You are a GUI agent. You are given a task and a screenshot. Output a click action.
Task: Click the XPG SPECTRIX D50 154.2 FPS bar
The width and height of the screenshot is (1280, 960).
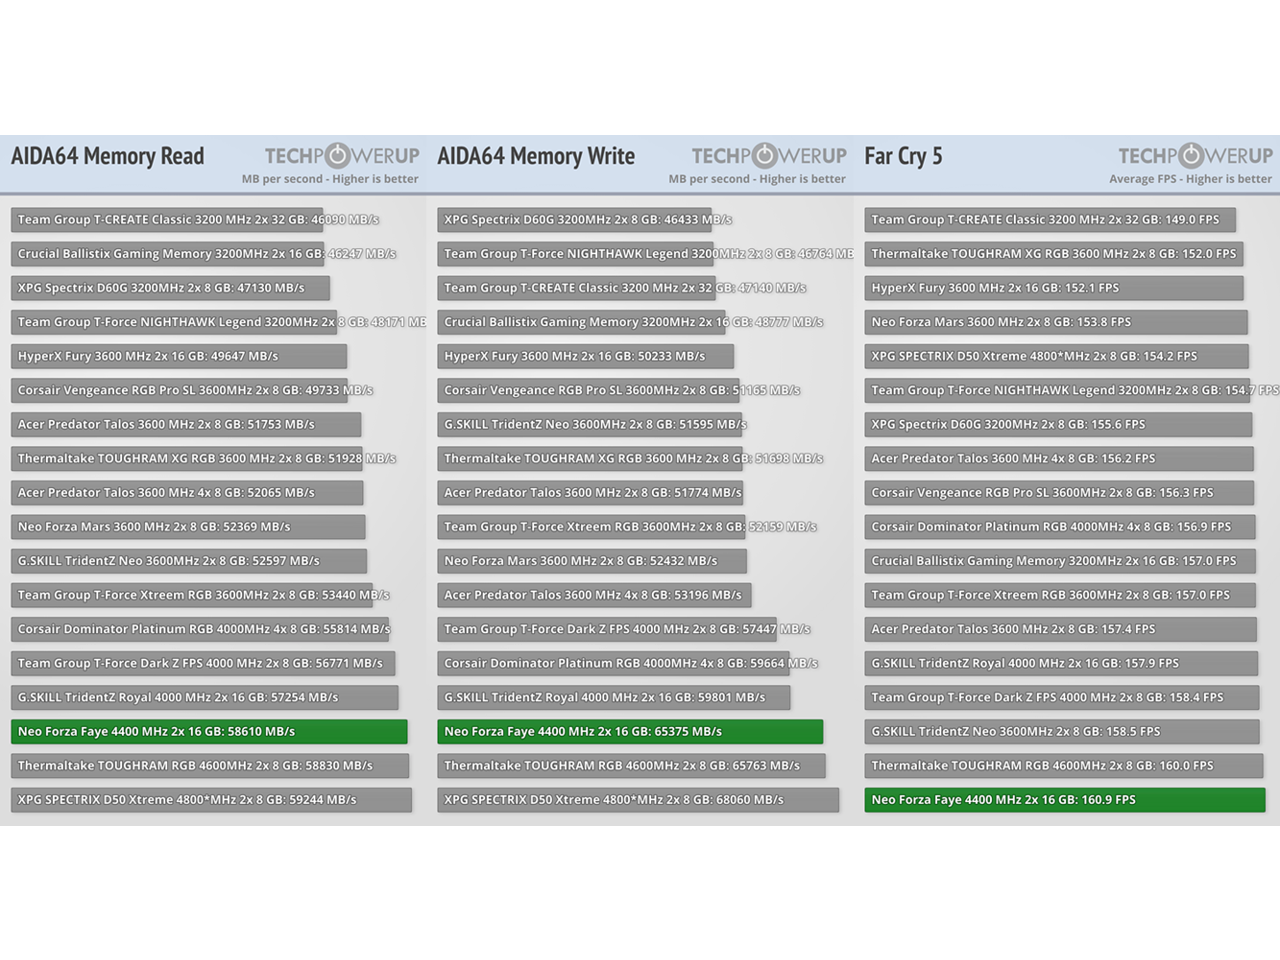1056,356
